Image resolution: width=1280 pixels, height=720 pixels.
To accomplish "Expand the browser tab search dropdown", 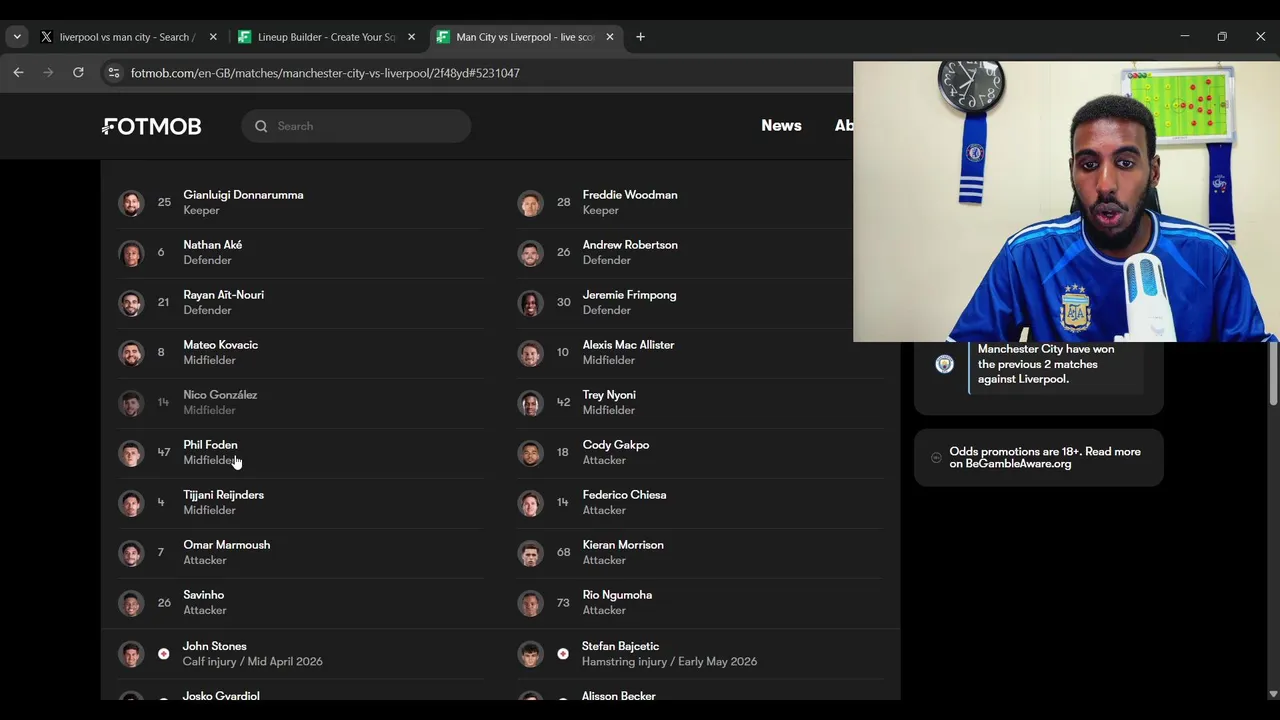I will 17,37.
